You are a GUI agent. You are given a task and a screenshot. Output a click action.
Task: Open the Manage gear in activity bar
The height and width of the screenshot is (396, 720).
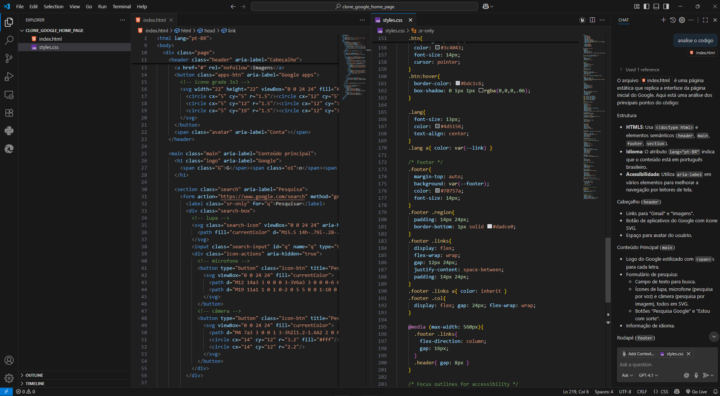point(9,379)
